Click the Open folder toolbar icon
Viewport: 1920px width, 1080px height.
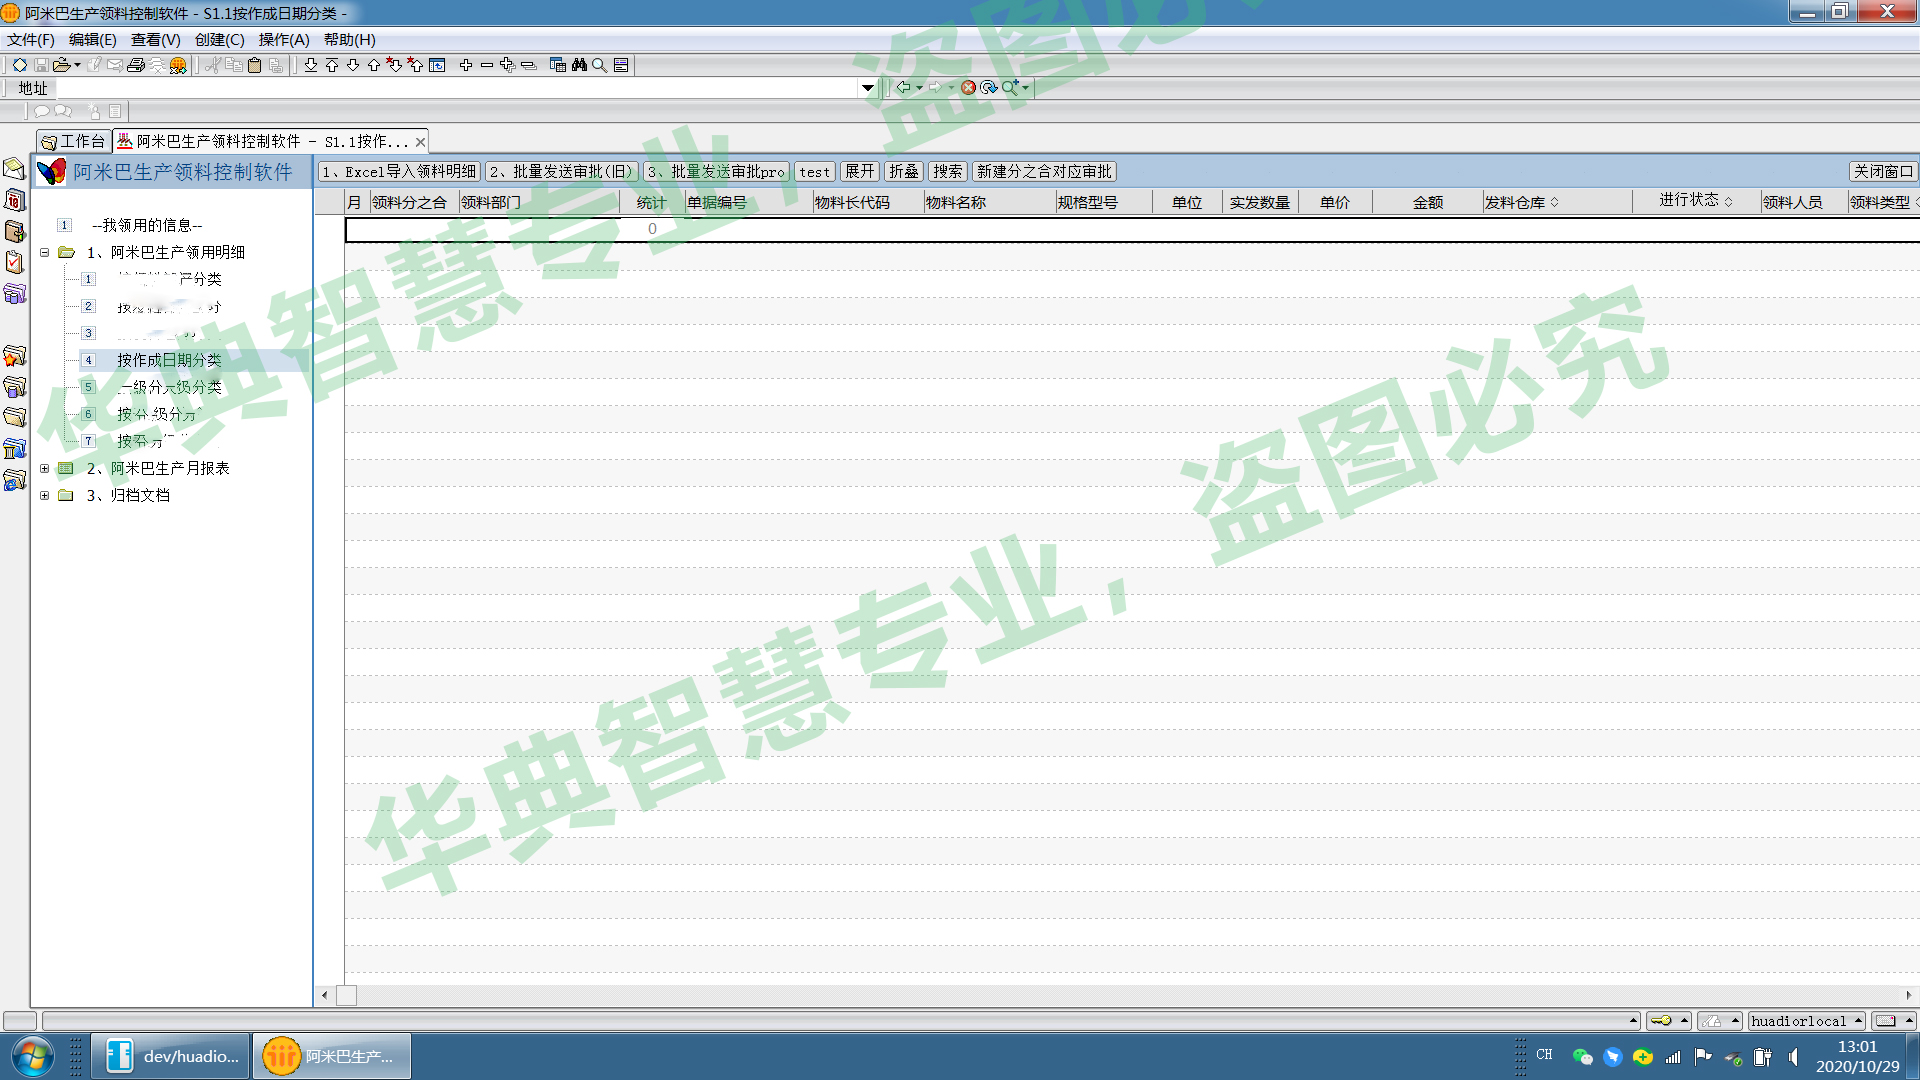[x=62, y=65]
